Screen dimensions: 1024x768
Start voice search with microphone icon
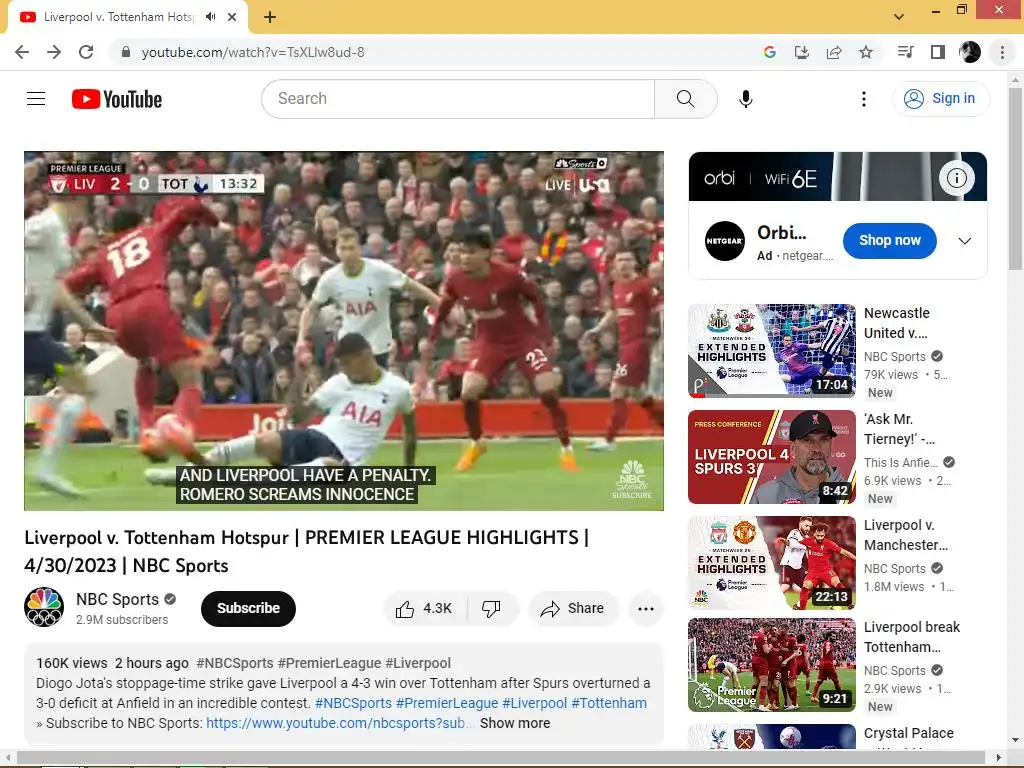745,99
